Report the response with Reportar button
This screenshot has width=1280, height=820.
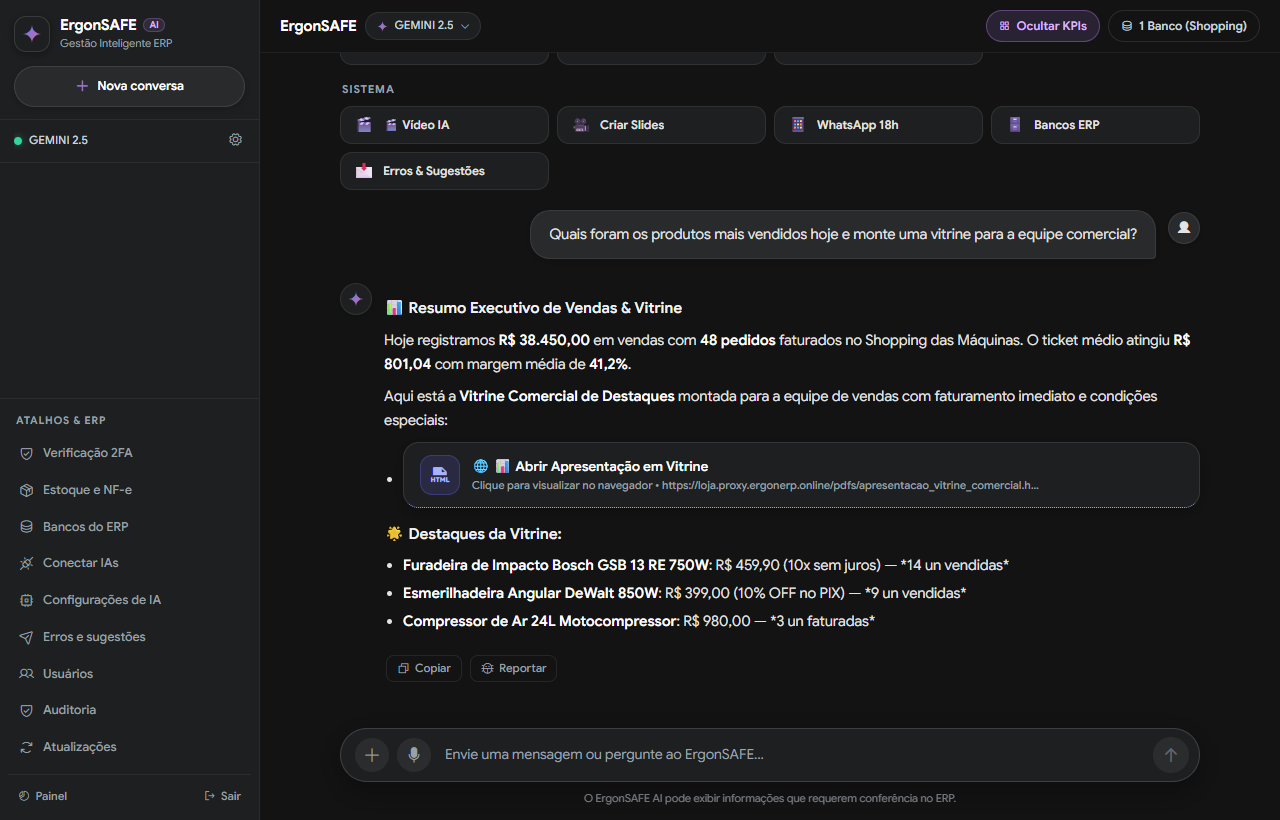coord(513,668)
